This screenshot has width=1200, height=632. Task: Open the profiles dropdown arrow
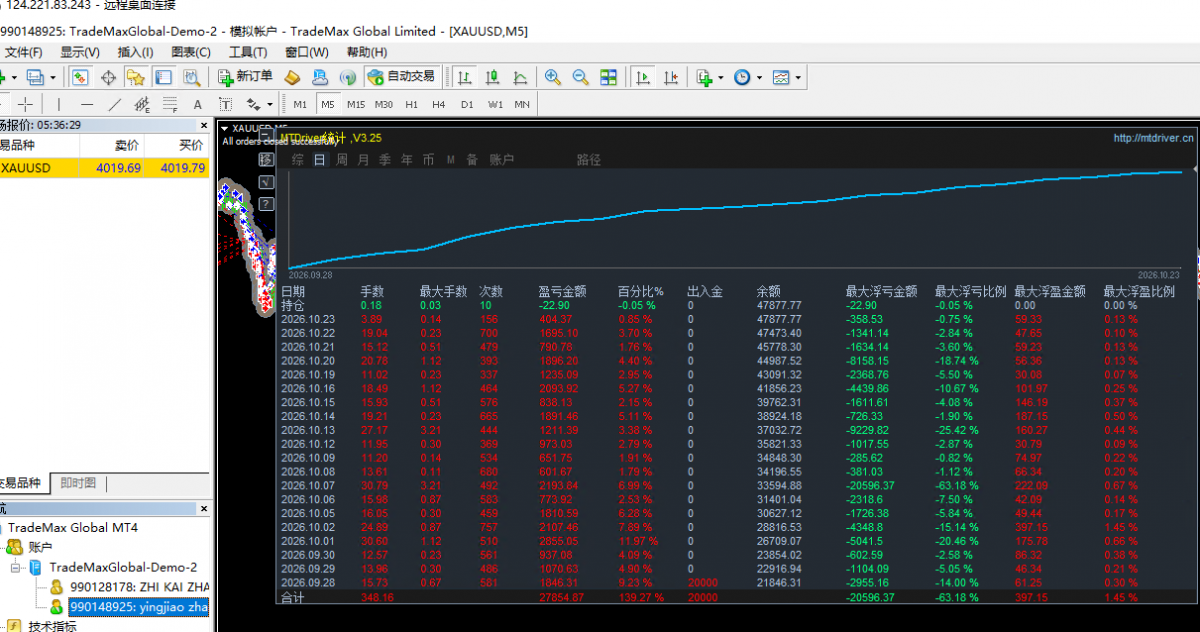[53, 77]
